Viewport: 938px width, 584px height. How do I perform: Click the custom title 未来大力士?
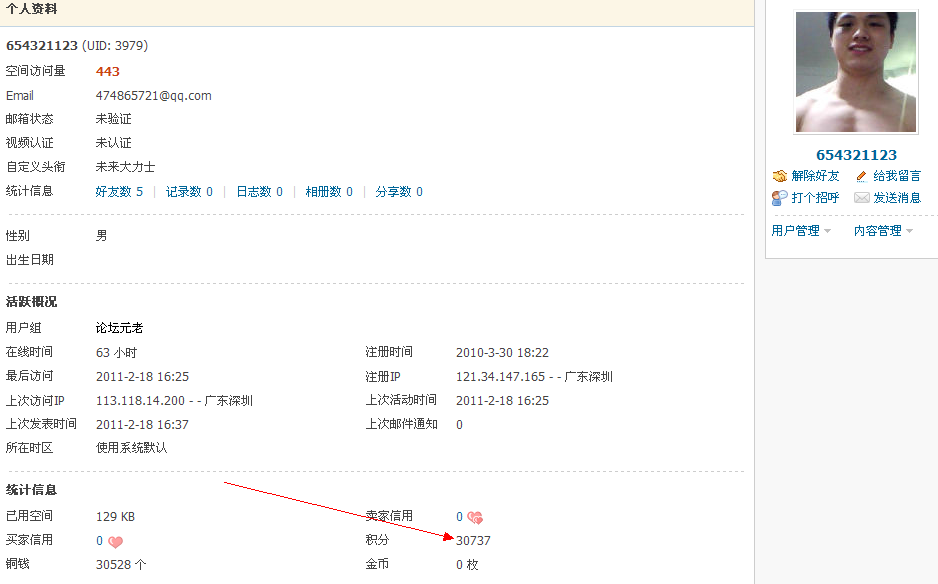pyautogui.click(x=125, y=167)
